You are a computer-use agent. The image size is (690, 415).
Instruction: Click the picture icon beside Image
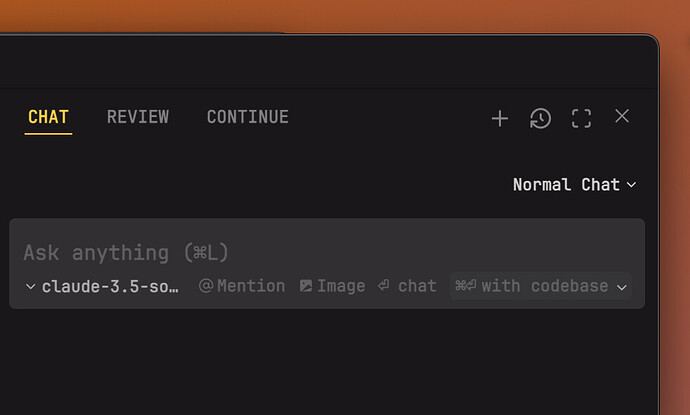point(306,286)
